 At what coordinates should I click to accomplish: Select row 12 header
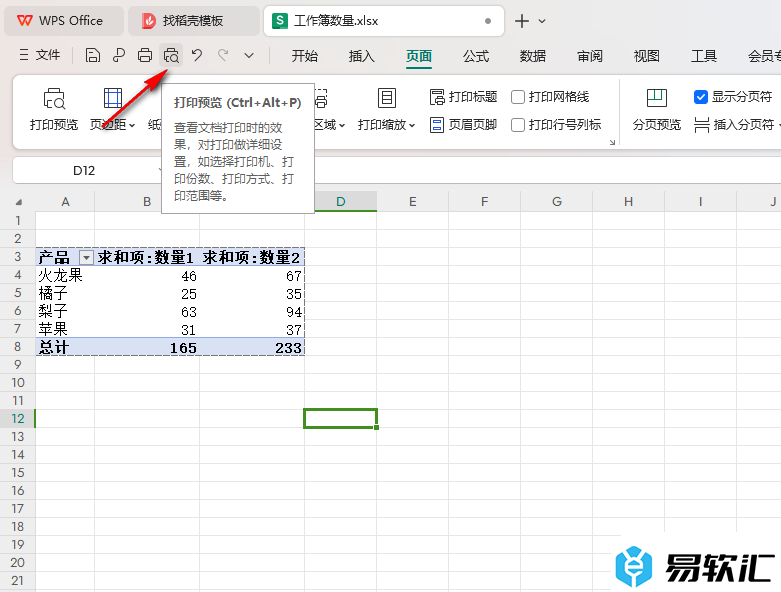[x=18, y=418]
